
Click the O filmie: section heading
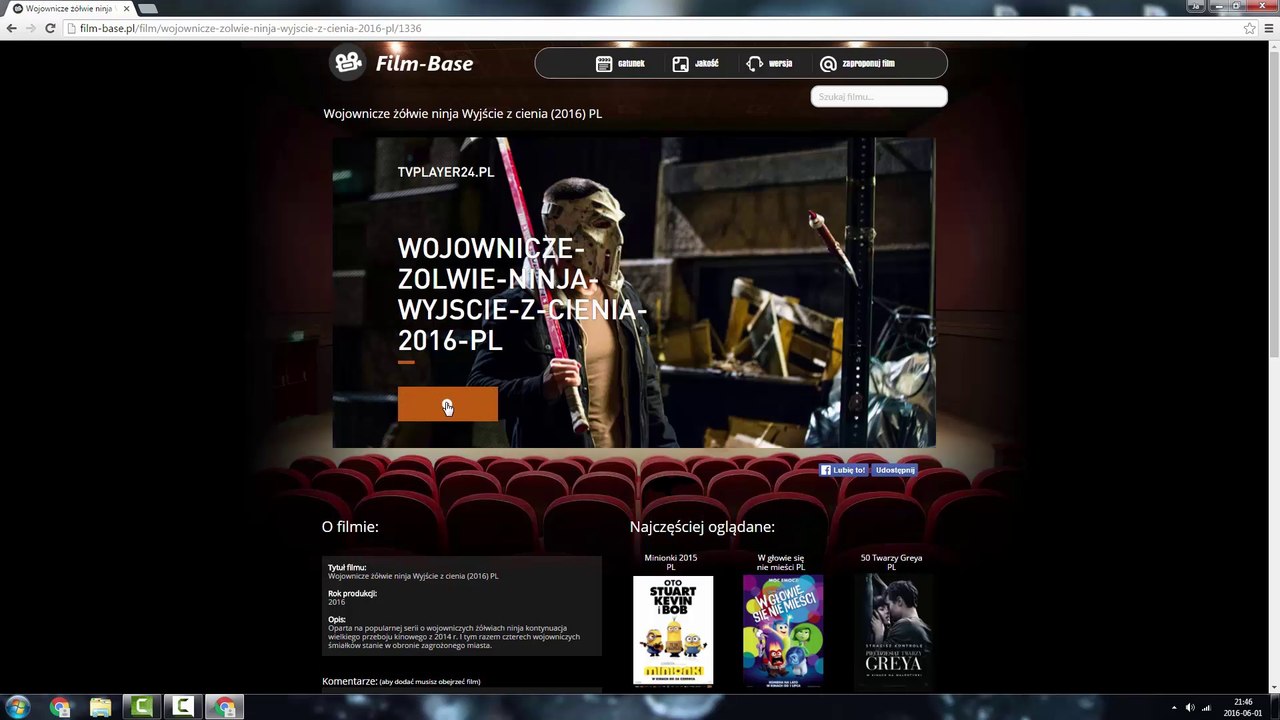(350, 527)
